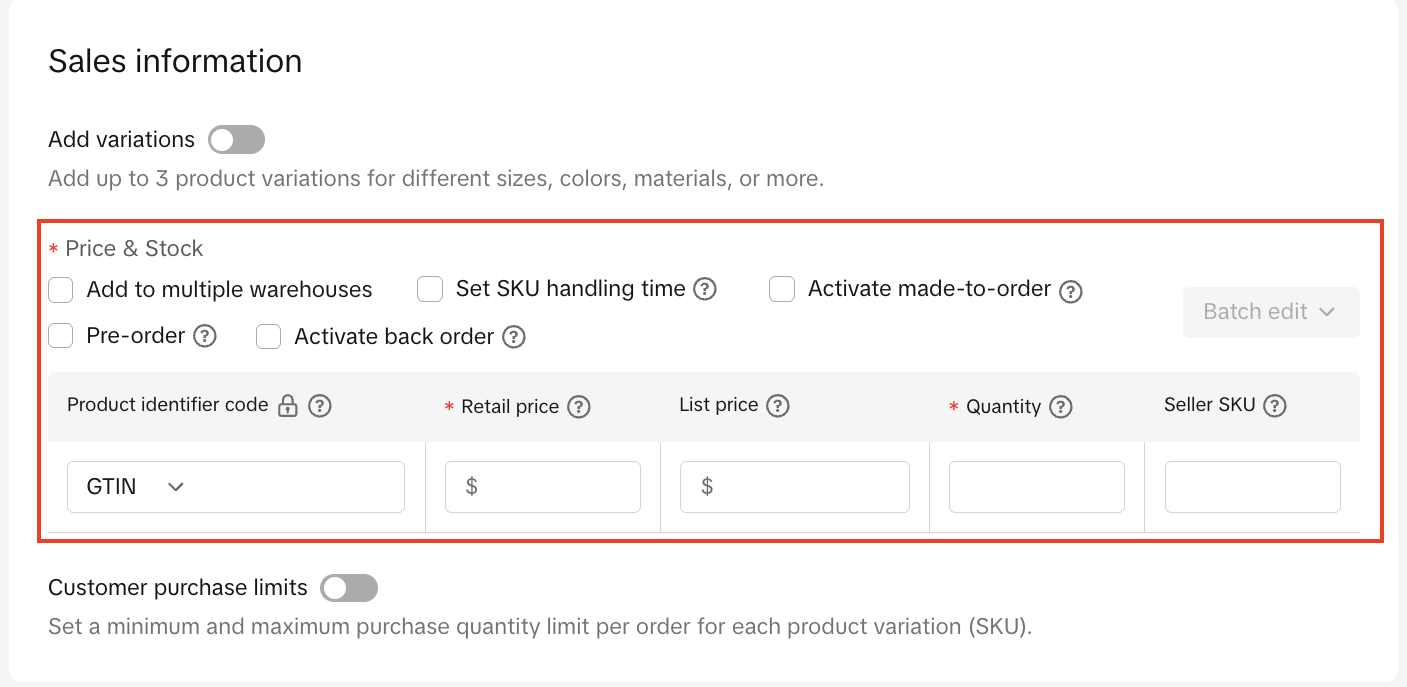The height and width of the screenshot is (687, 1407).
Task: Click the Retail price help icon
Action: click(578, 407)
